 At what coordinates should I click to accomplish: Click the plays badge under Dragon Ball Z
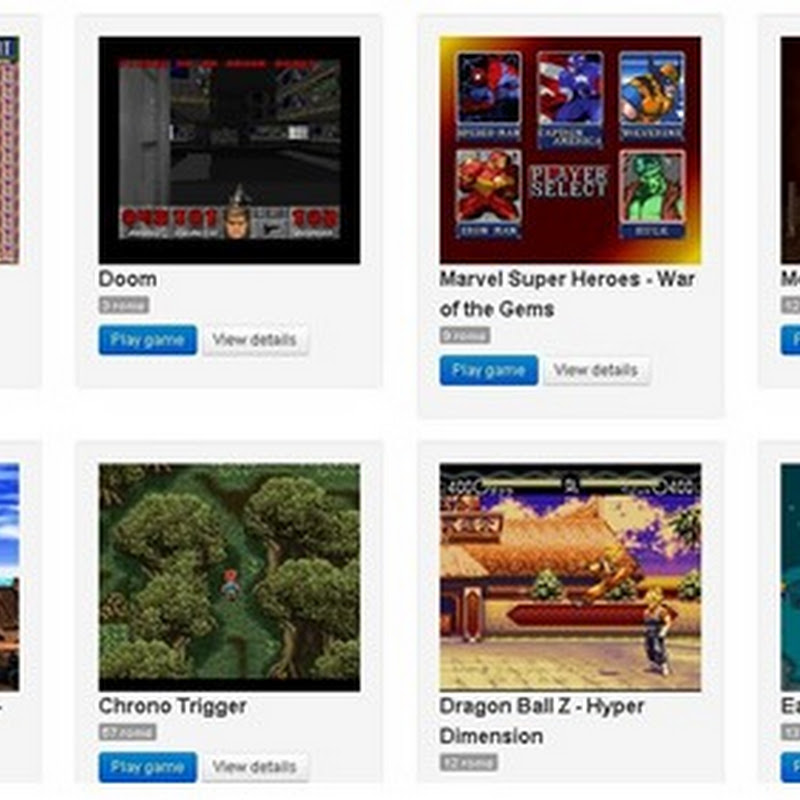point(468,762)
